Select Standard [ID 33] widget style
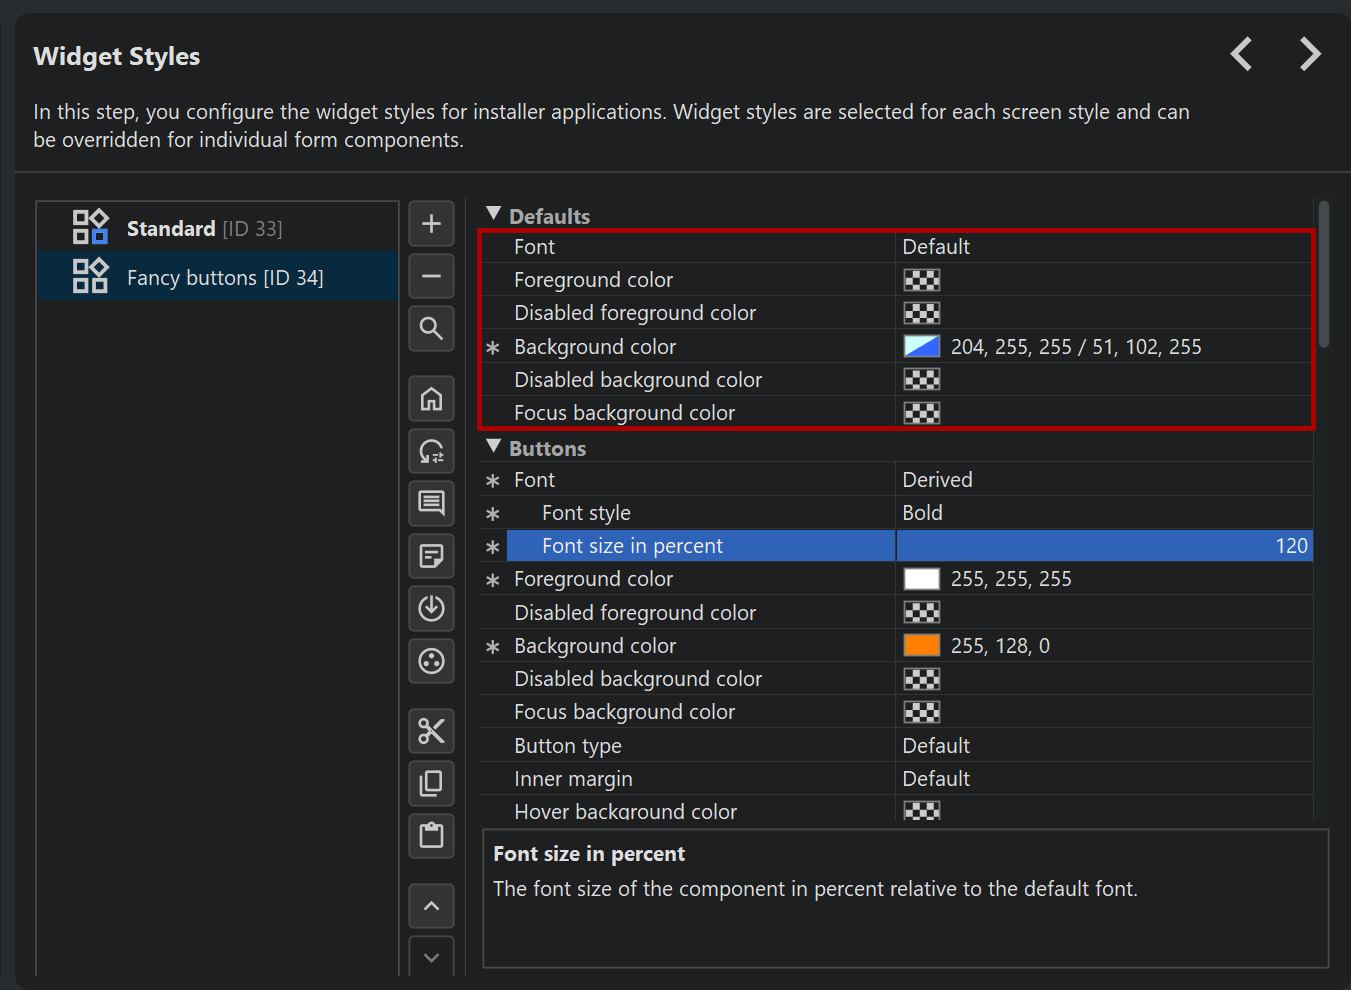Image resolution: width=1351 pixels, height=990 pixels. [204, 229]
